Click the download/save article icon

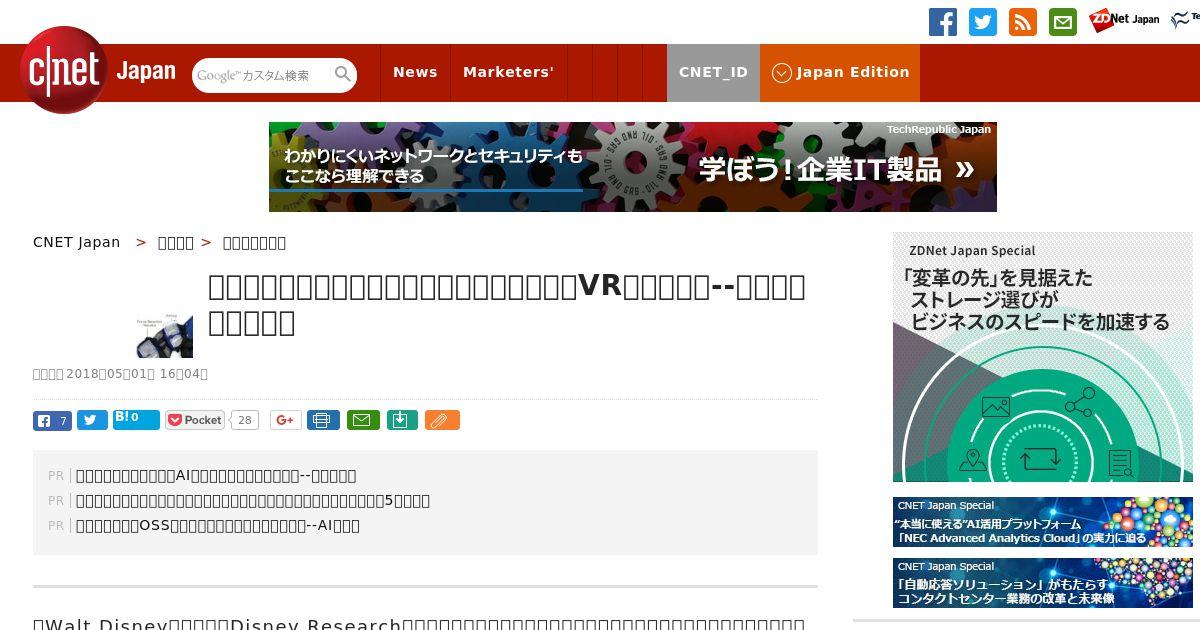tap(401, 420)
